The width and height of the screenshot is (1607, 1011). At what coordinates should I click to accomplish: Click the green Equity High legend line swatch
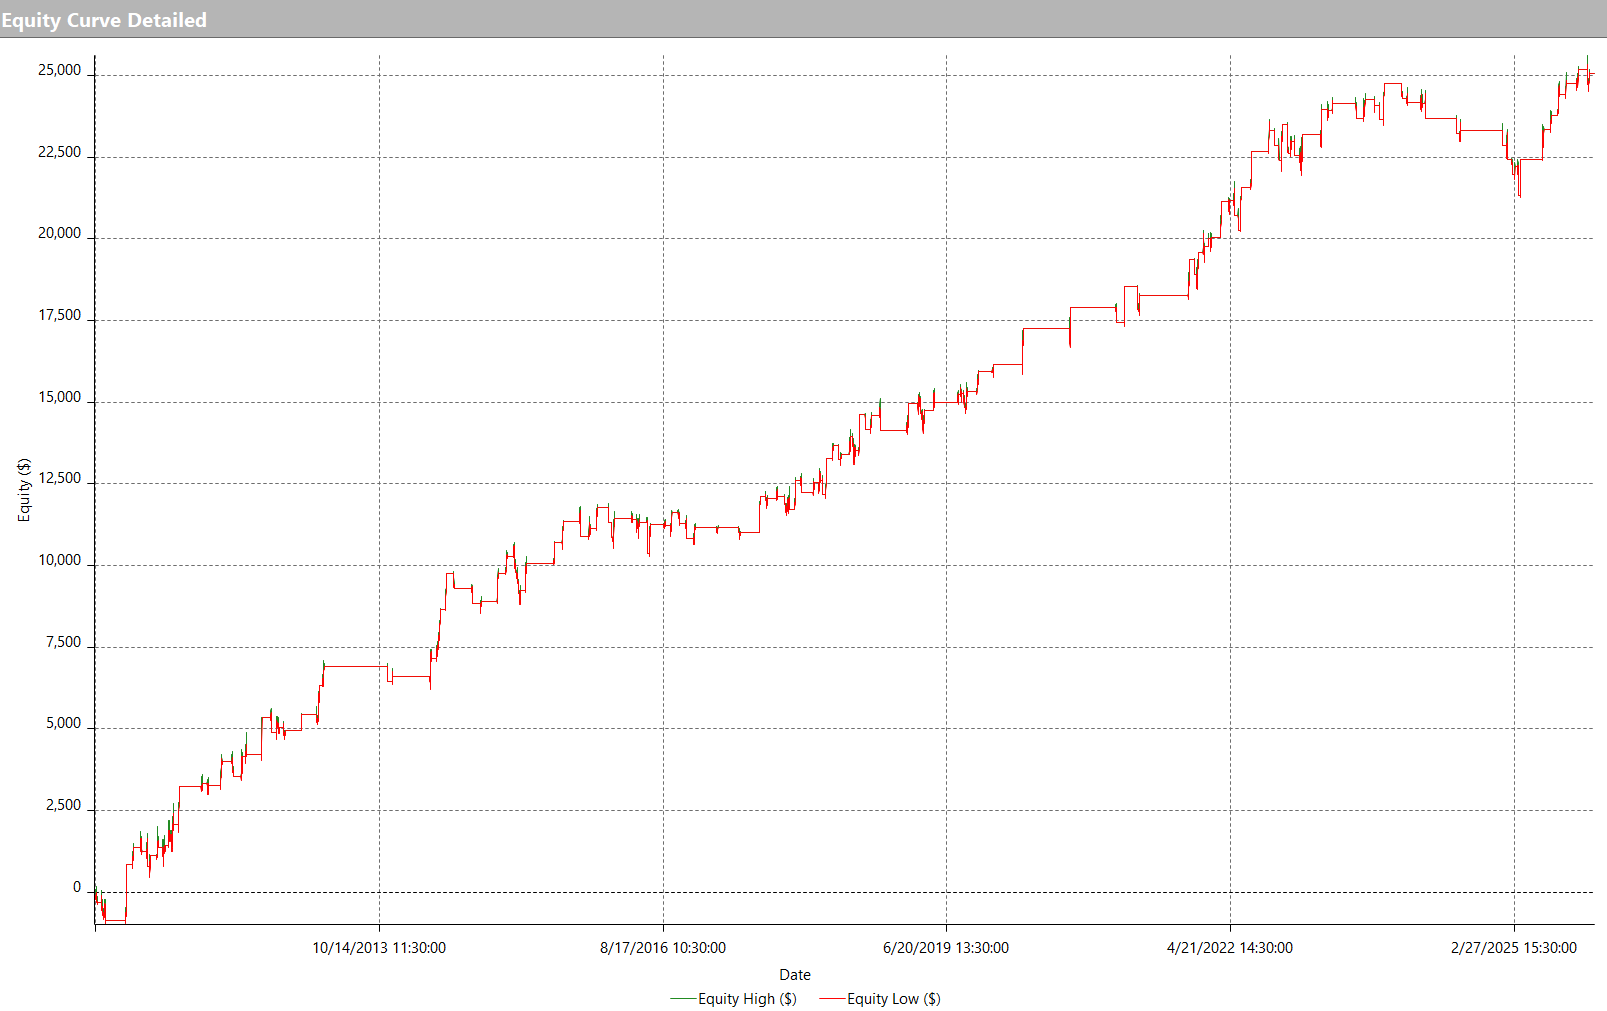(x=683, y=998)
